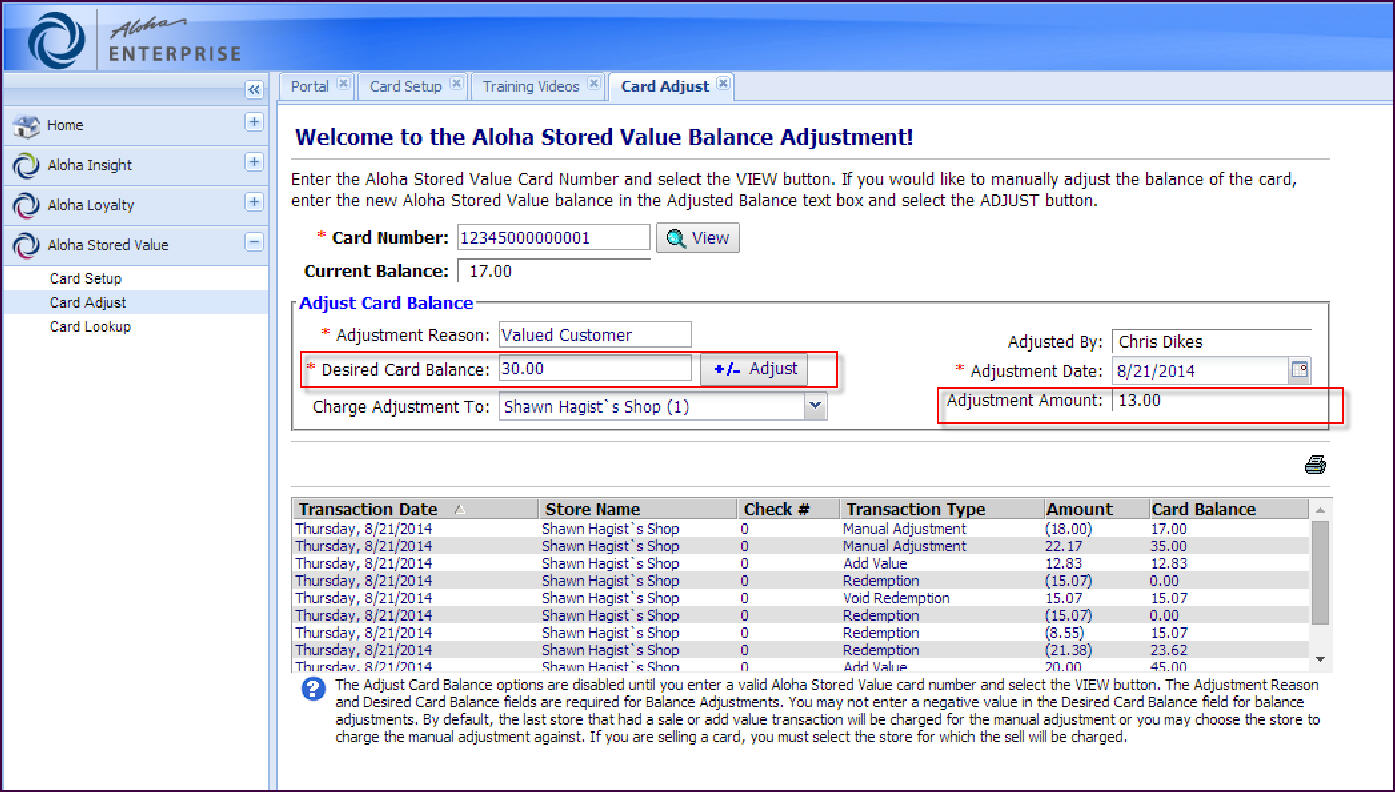Viewport: 1395px width, 792px height.
Task: Close the Training Videos tab
Action: [x=594, y=84]
